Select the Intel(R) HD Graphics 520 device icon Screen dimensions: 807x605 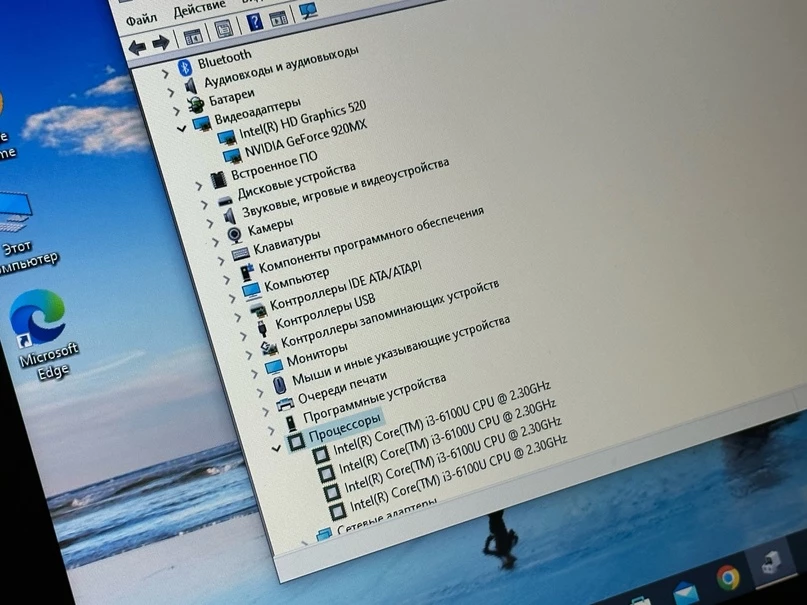click(x=226, y=137)
